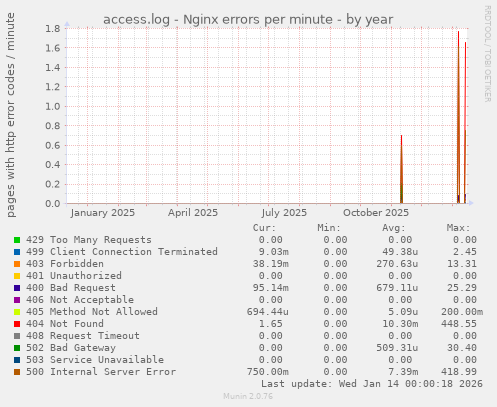
Task: Click the 500 Internal Server Error current 750.00m
Action: (x=267, y=372)
